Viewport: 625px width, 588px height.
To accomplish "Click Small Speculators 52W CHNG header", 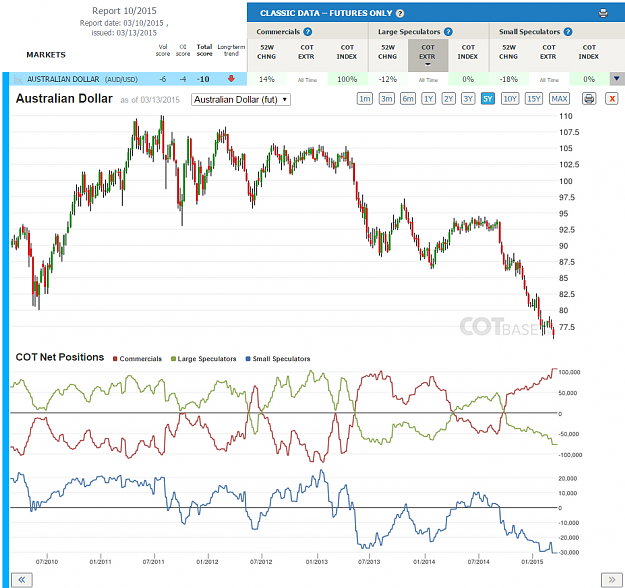I will (509, 52).
